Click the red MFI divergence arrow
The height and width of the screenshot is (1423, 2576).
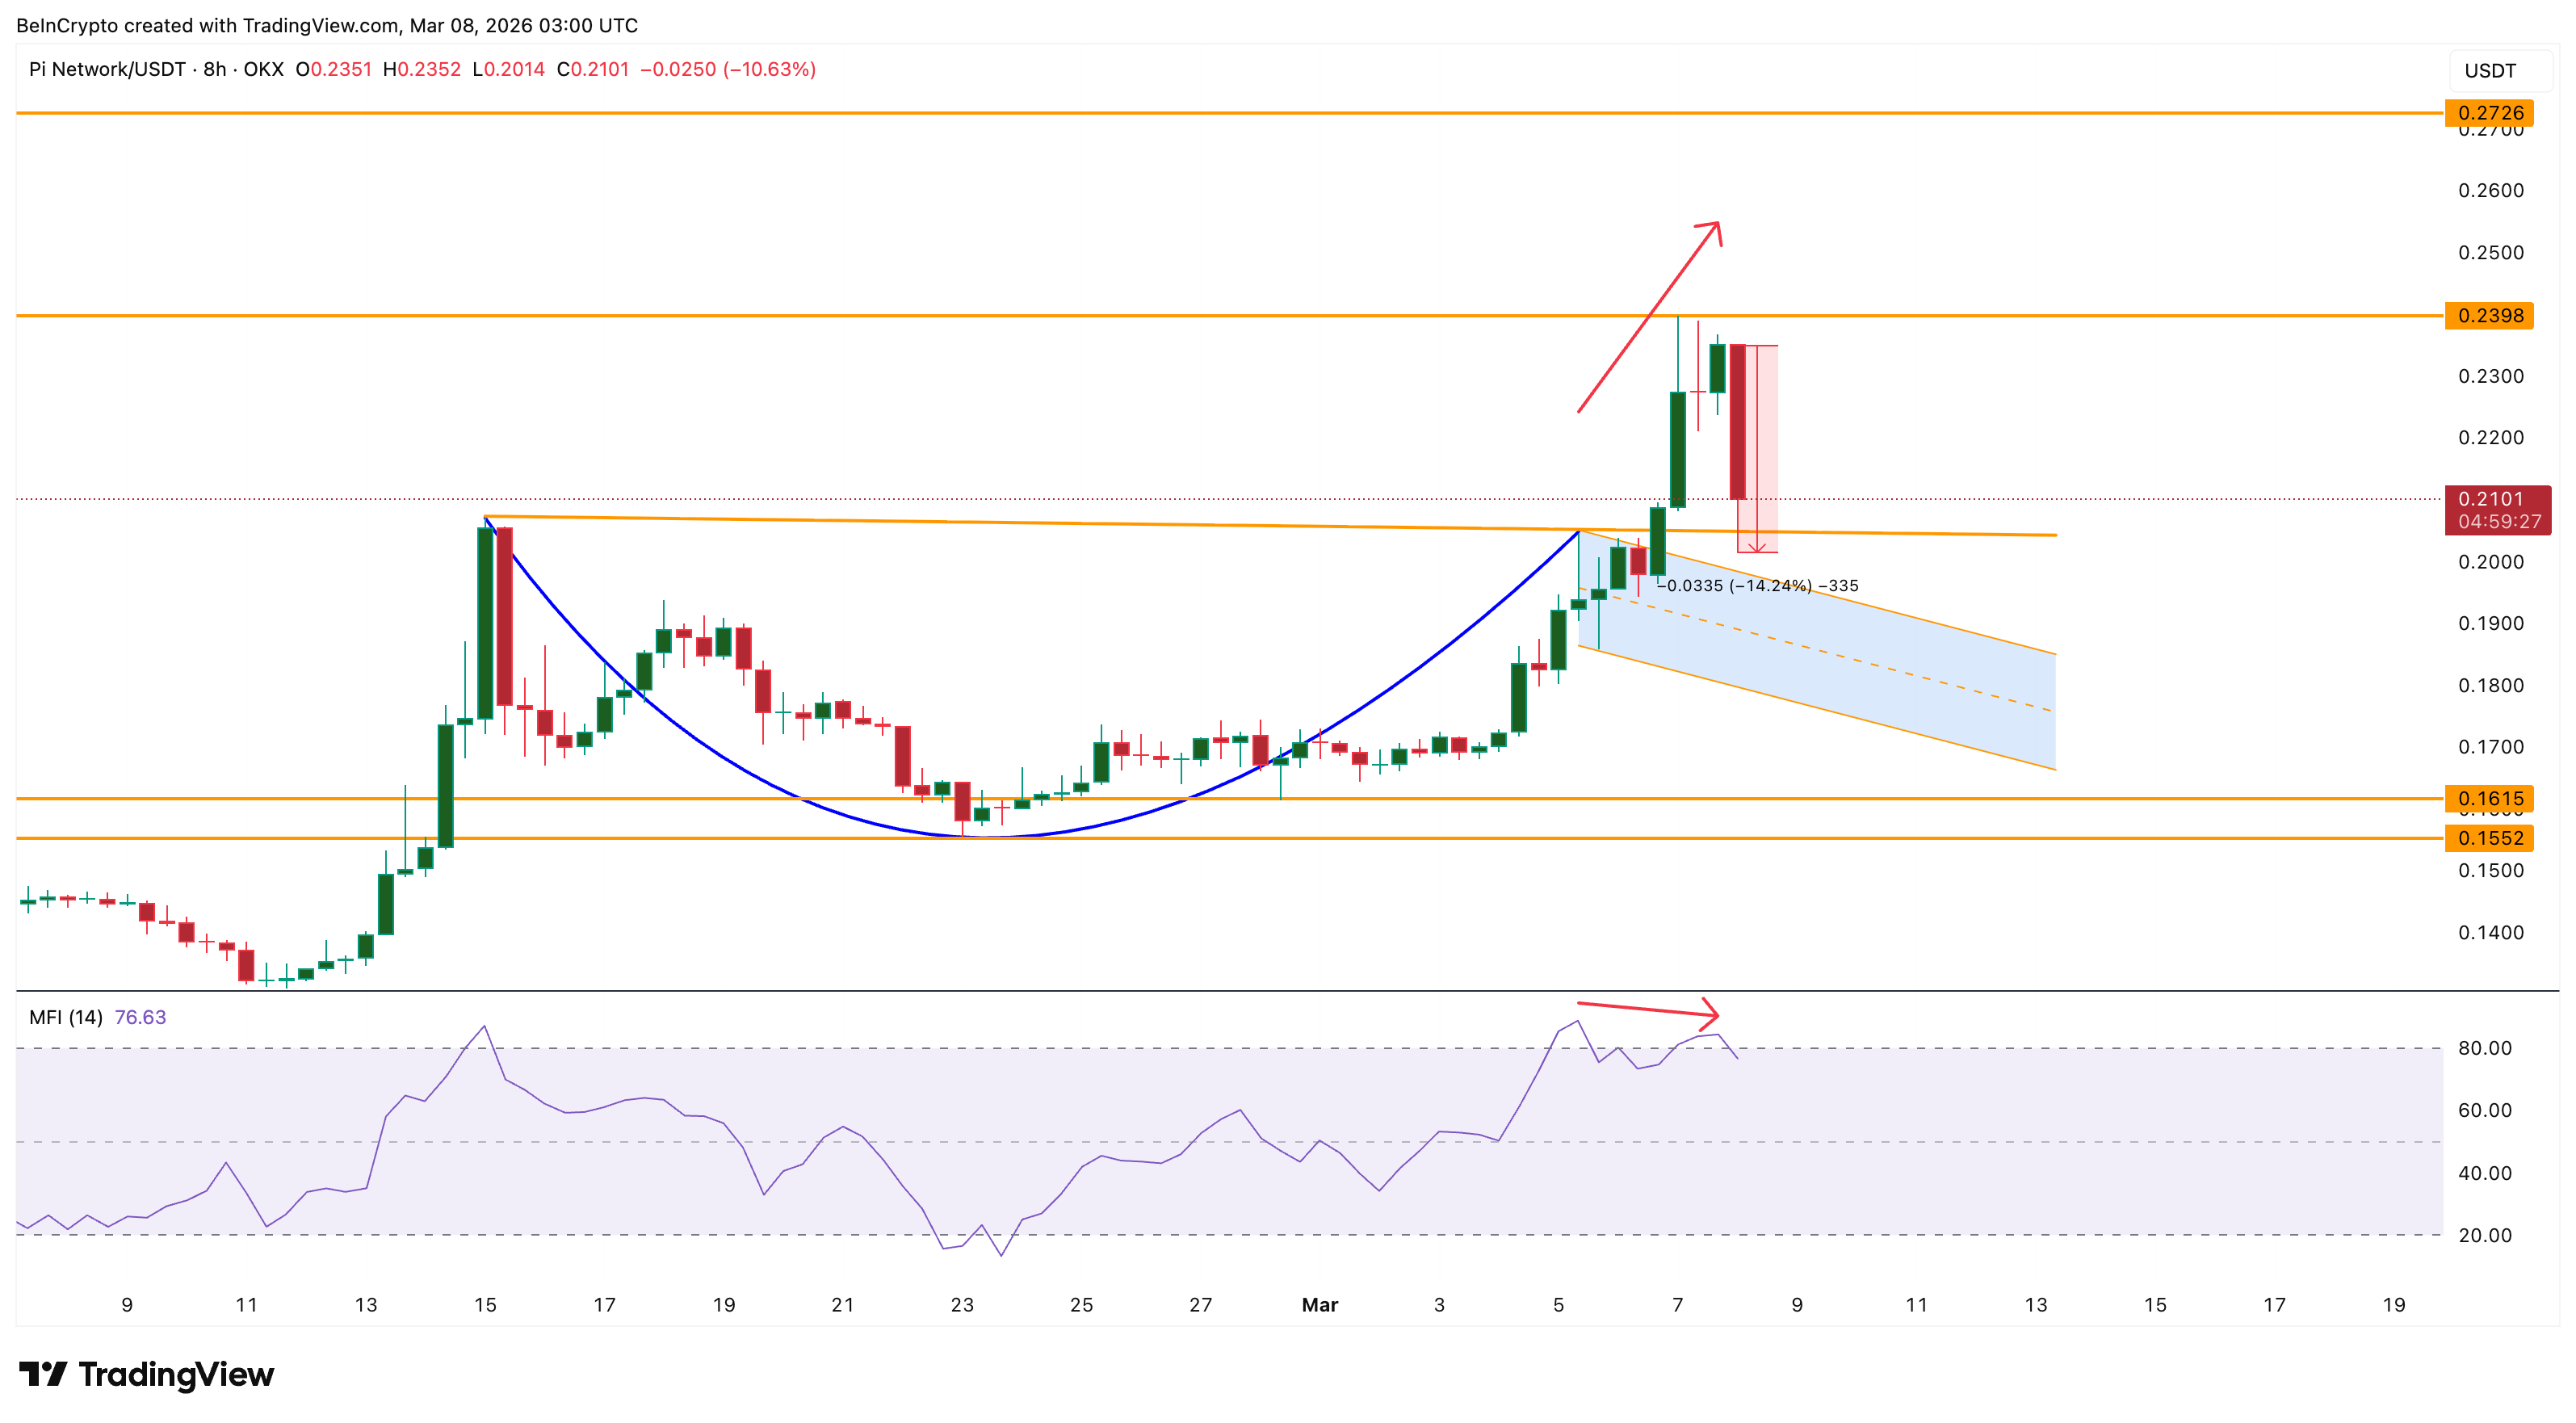(x=1648, y=1010)
